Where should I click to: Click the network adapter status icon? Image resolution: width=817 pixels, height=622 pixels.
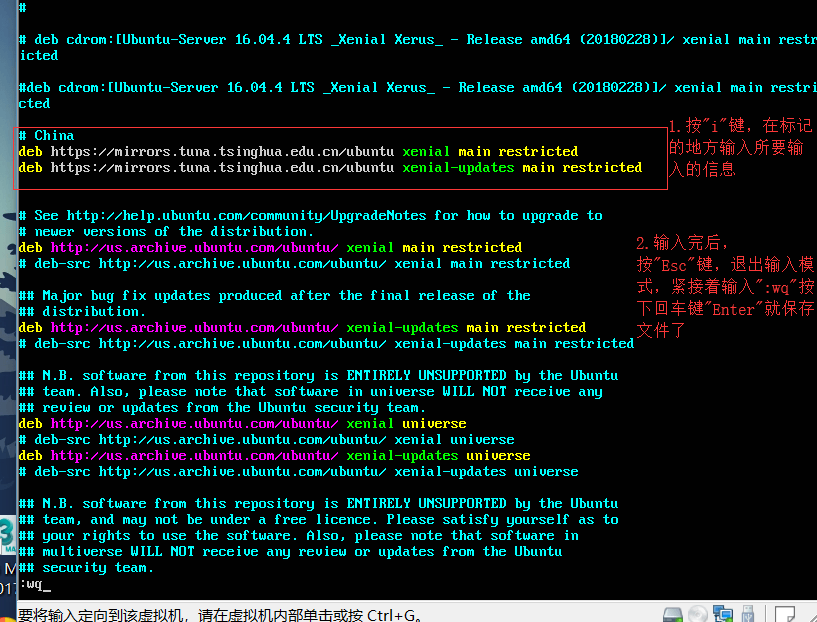722,614
